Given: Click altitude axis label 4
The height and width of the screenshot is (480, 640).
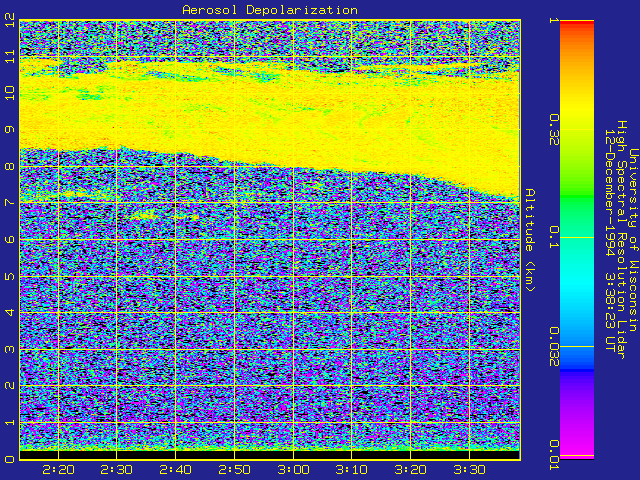Looking at the screenshot, I should 10,313.
